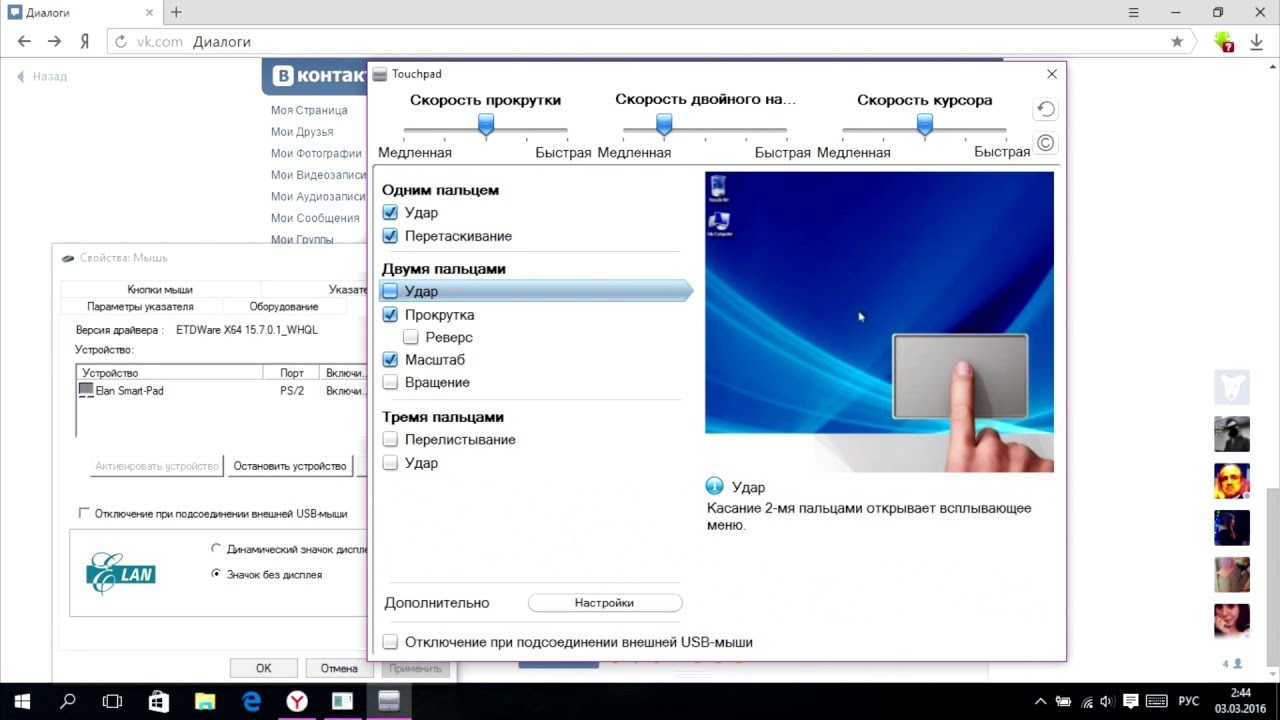The height and width of the screenshot is (720, 1280).
Task: Select Elan Smart-Pad device row
Action: [x=222, y=391]
